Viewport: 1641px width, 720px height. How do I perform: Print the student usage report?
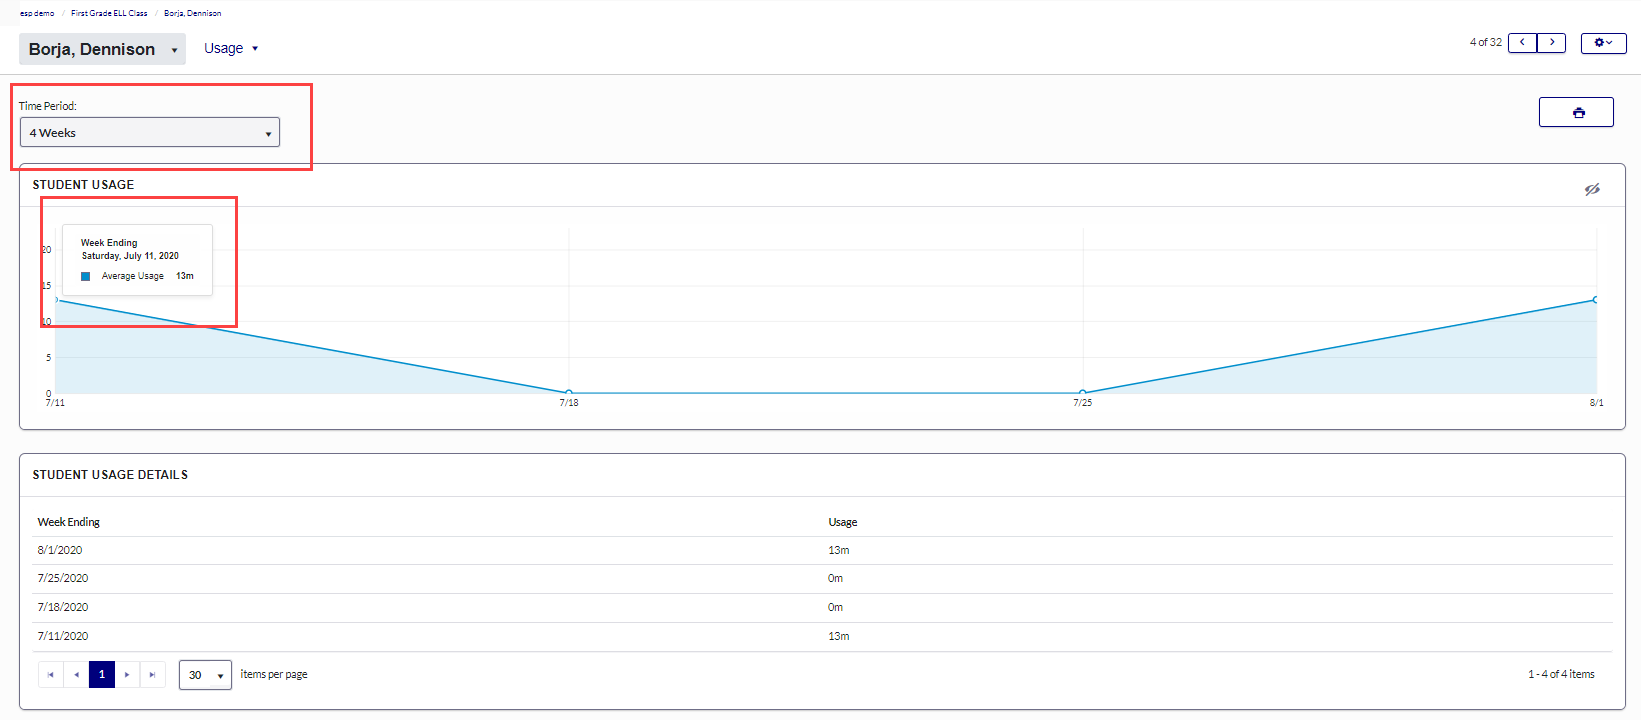[1575, 113]
